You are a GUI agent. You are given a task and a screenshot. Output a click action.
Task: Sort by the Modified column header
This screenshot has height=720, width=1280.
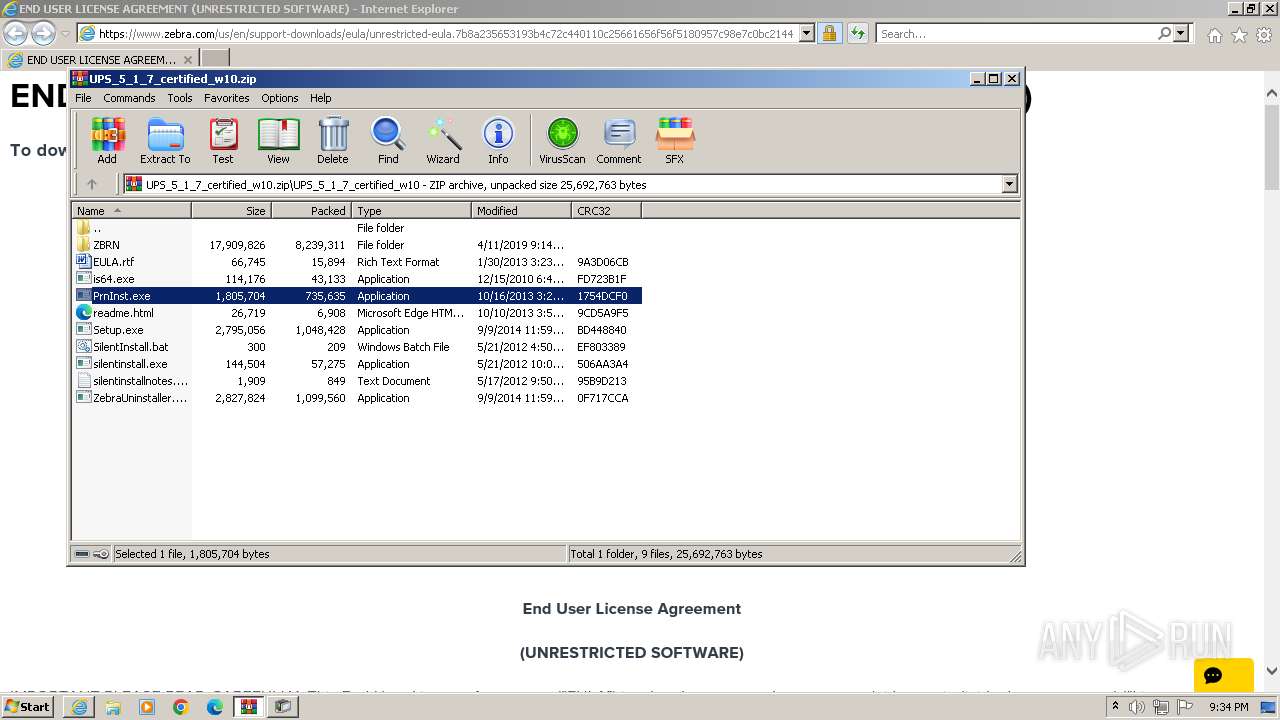coord(521,211)
